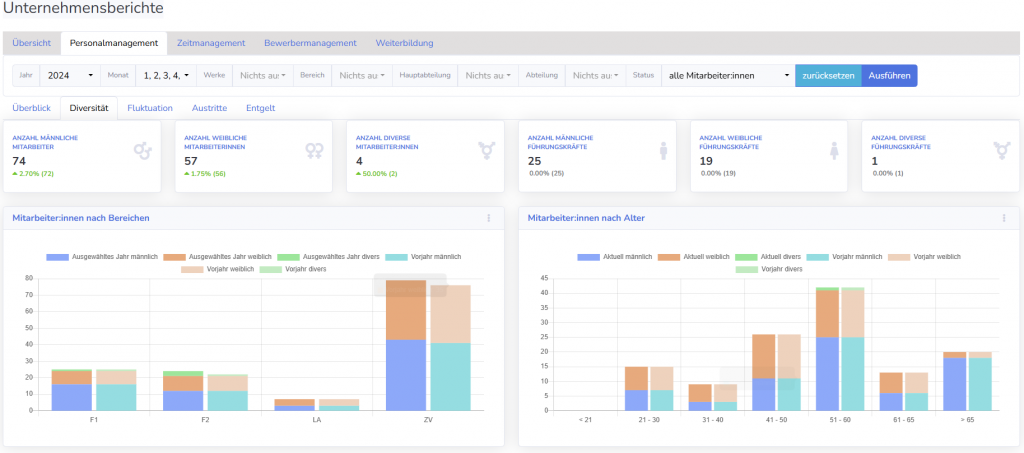Open the Fluktuation sub-tab

pyautogui.click(x=150, y=108)
